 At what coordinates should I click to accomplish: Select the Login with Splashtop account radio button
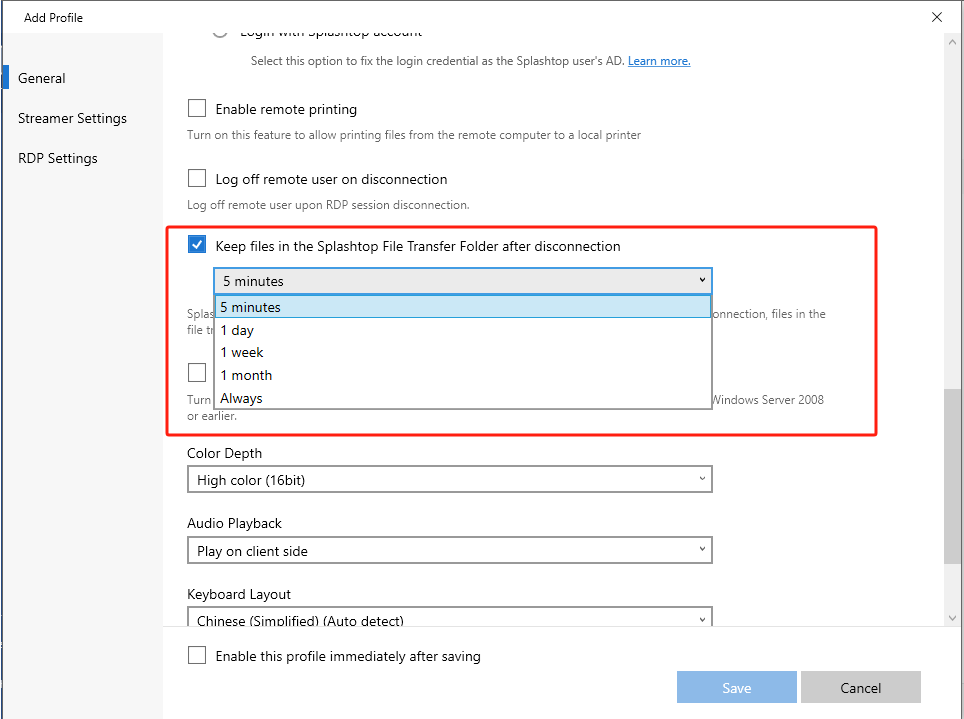coord(219,33)
